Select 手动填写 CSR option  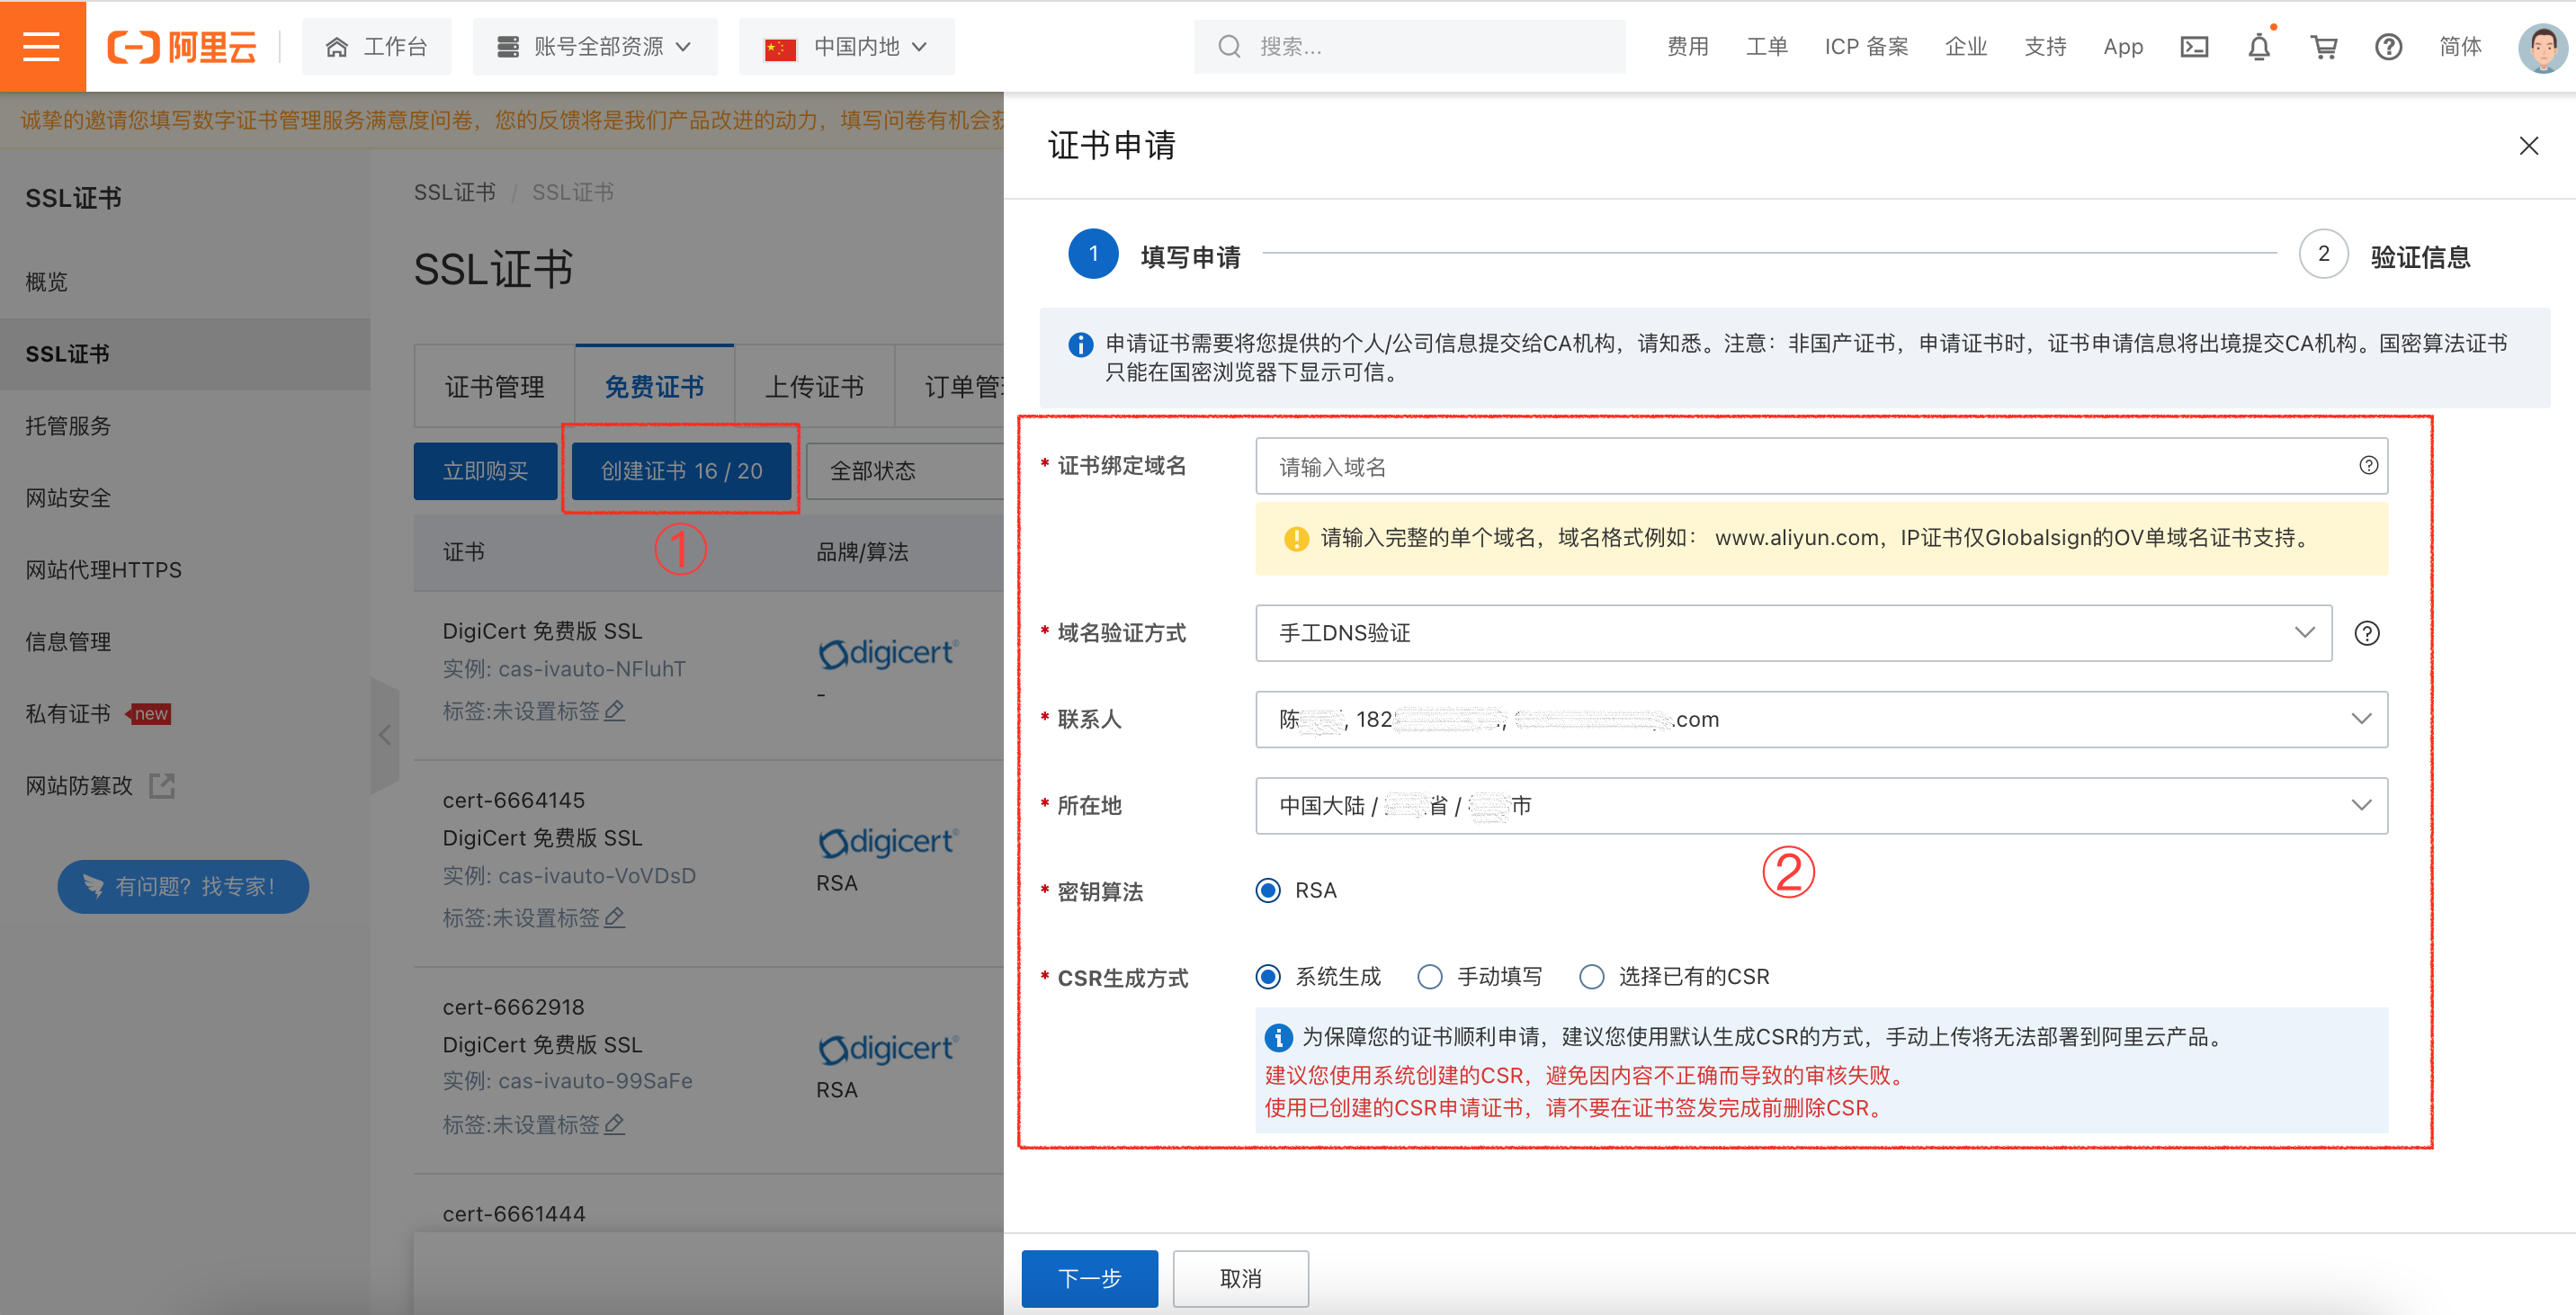(x=1430, y=976)
